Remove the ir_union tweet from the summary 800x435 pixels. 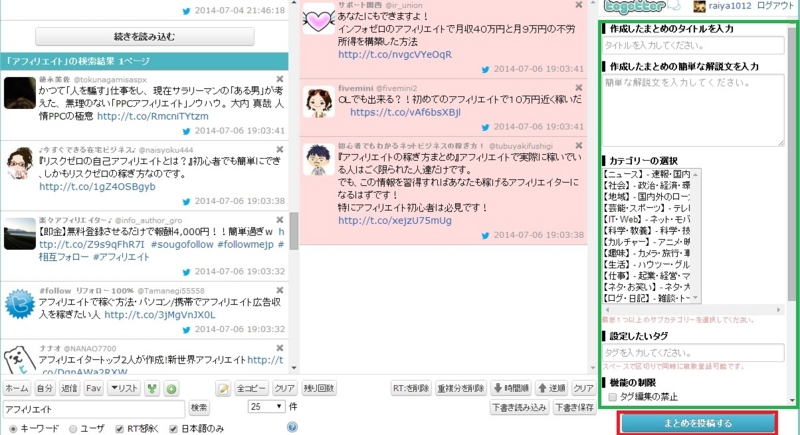coord(579,5)
